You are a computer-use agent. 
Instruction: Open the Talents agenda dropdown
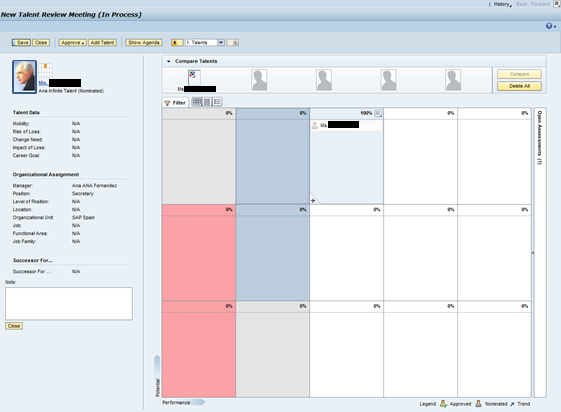[221, 43]
